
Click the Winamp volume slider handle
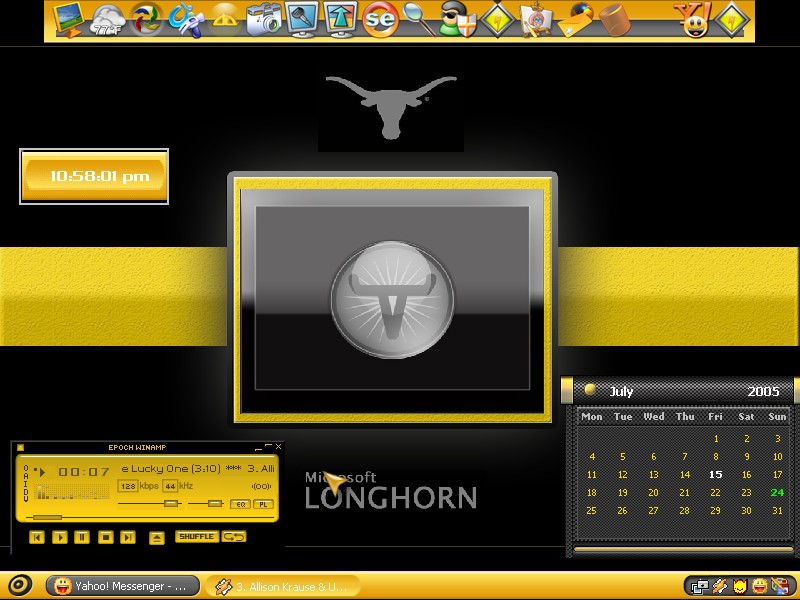(x=171, y=504)
